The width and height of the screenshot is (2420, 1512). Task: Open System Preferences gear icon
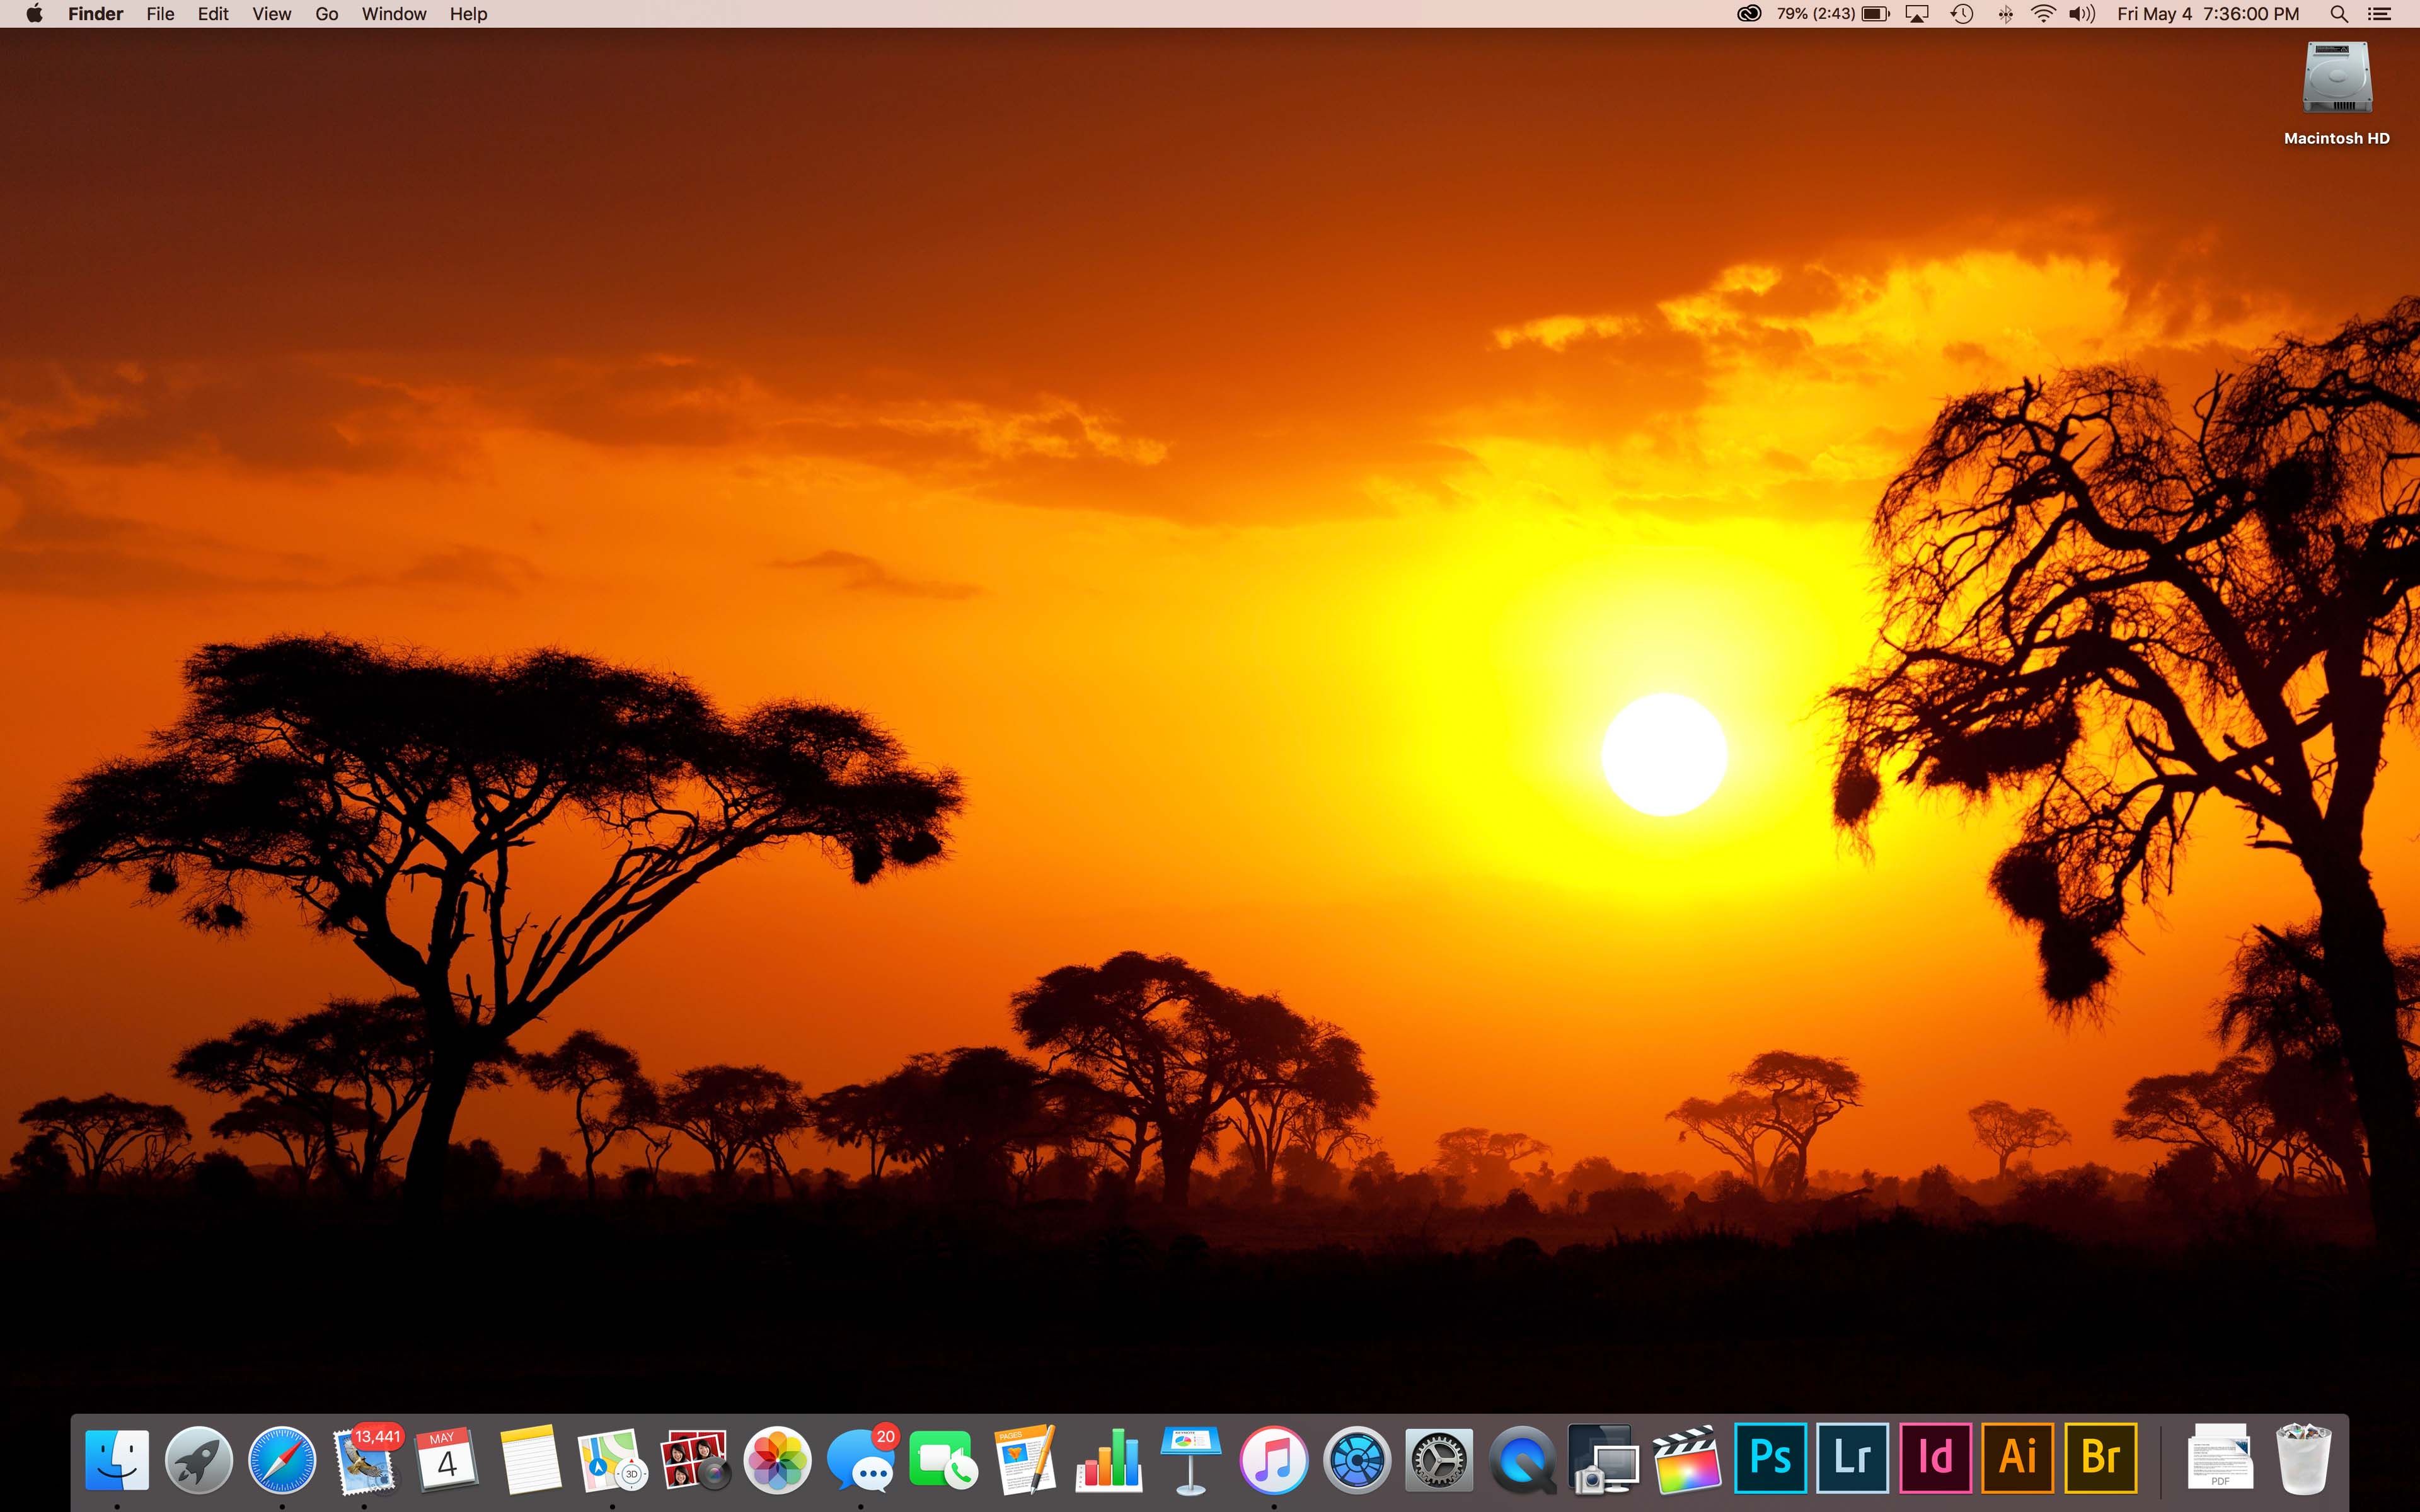click(x=1438, y=1459)
